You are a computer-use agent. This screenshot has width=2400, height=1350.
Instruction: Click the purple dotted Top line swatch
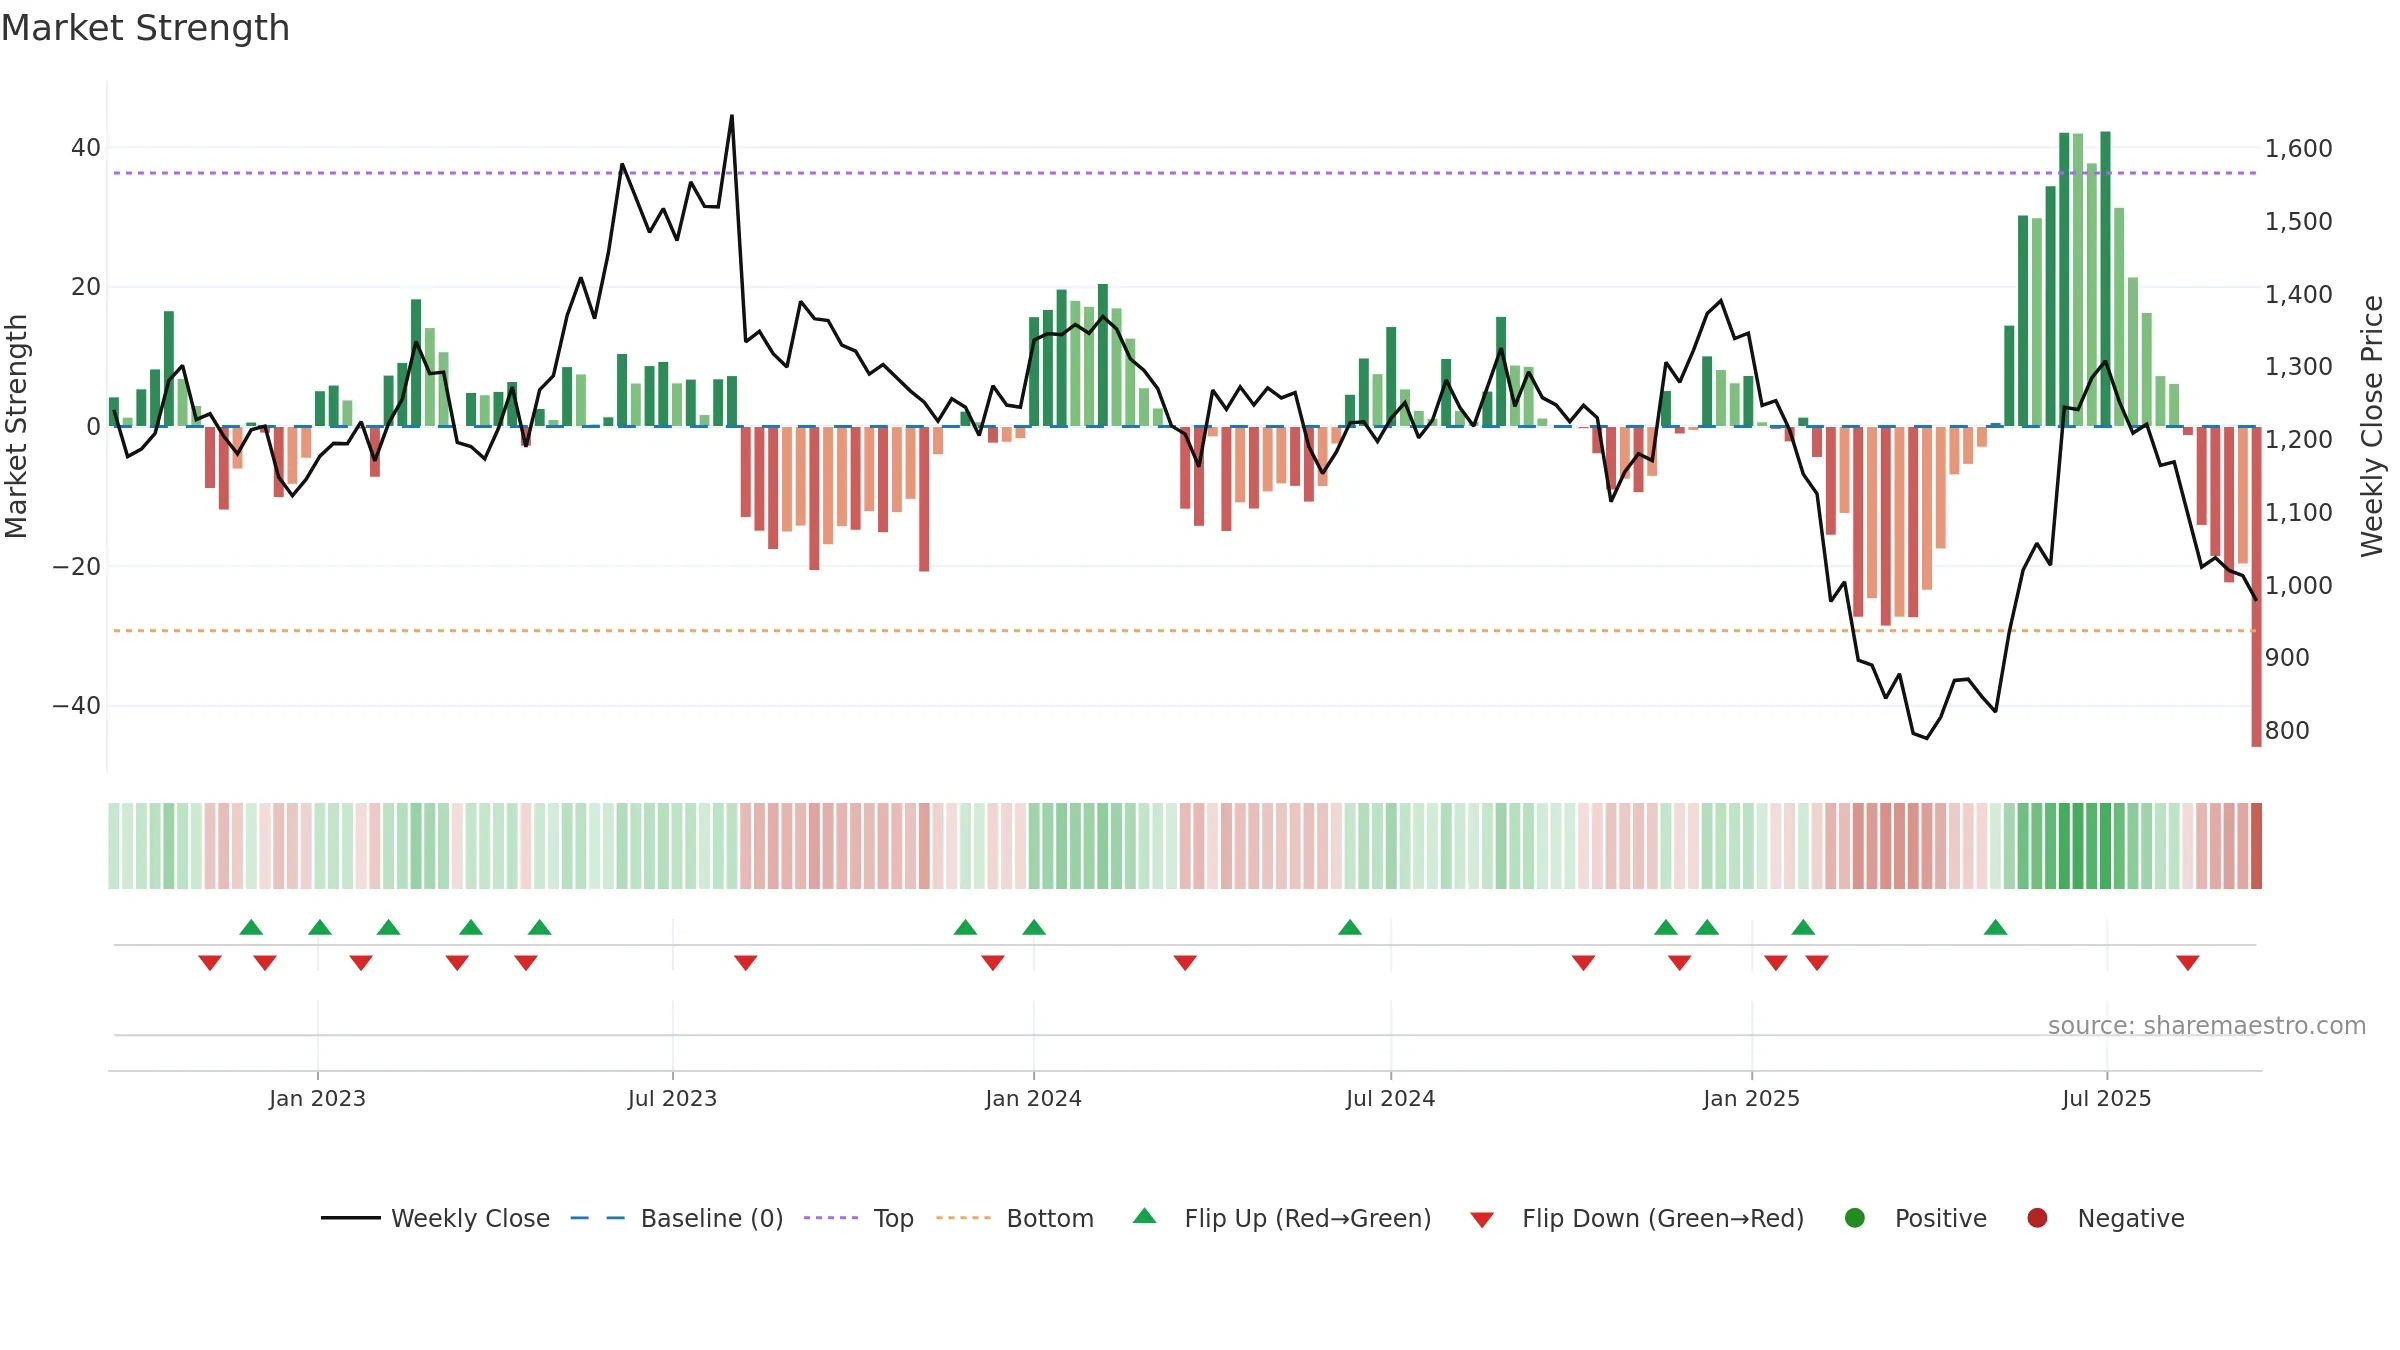831,1218
